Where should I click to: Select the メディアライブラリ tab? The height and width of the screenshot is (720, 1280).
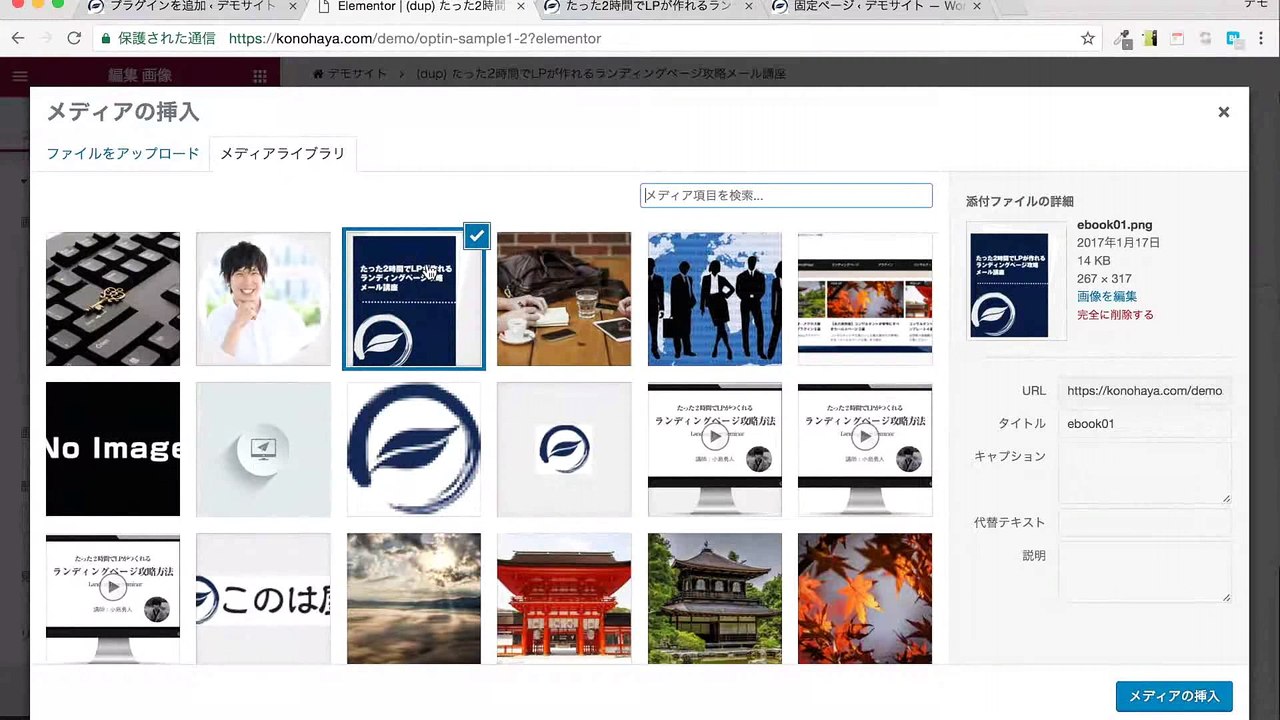pos(283,154)
